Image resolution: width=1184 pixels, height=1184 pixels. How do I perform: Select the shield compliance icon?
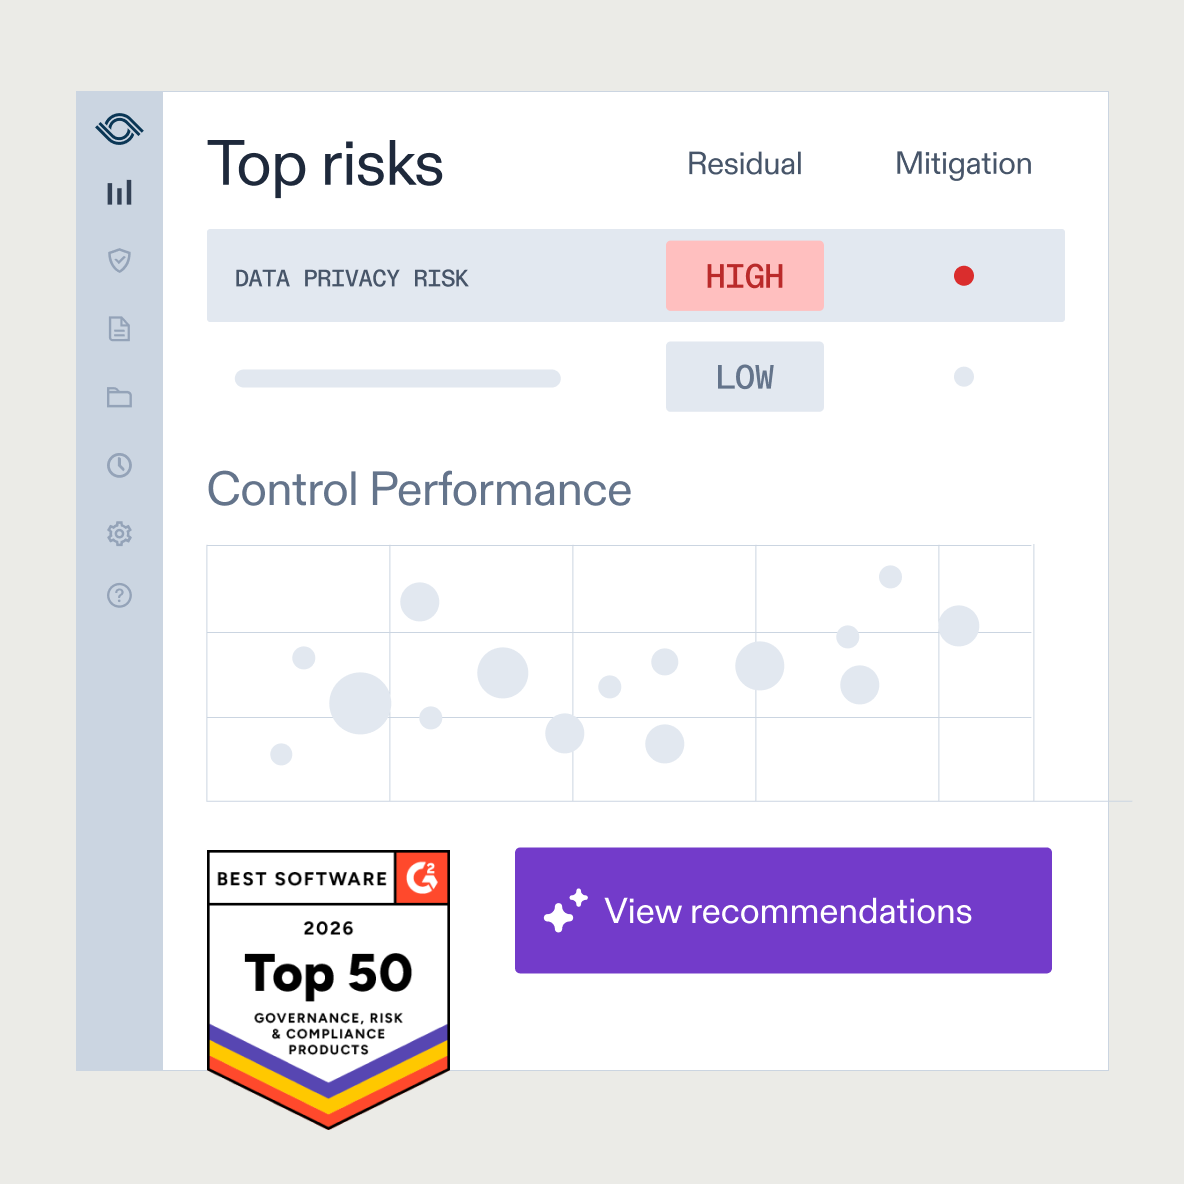point(119,261)
